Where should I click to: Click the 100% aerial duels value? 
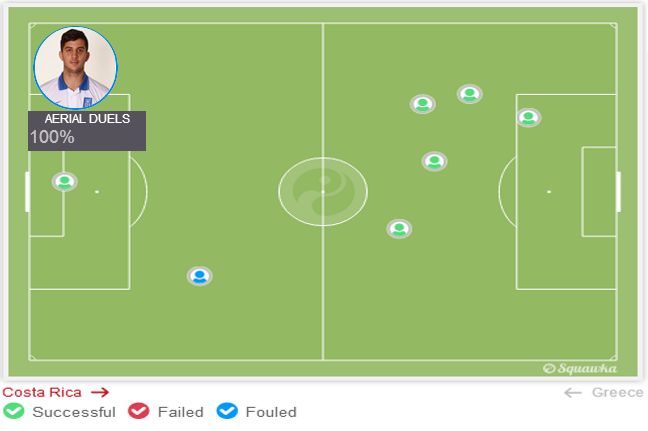(x=52, y=137)
